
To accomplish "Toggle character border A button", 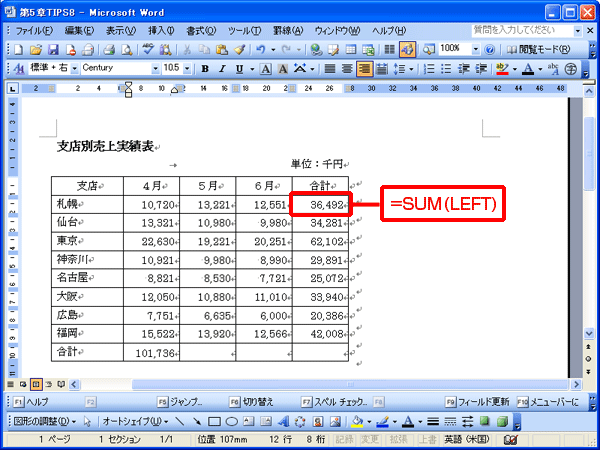I will coord(266,69).
